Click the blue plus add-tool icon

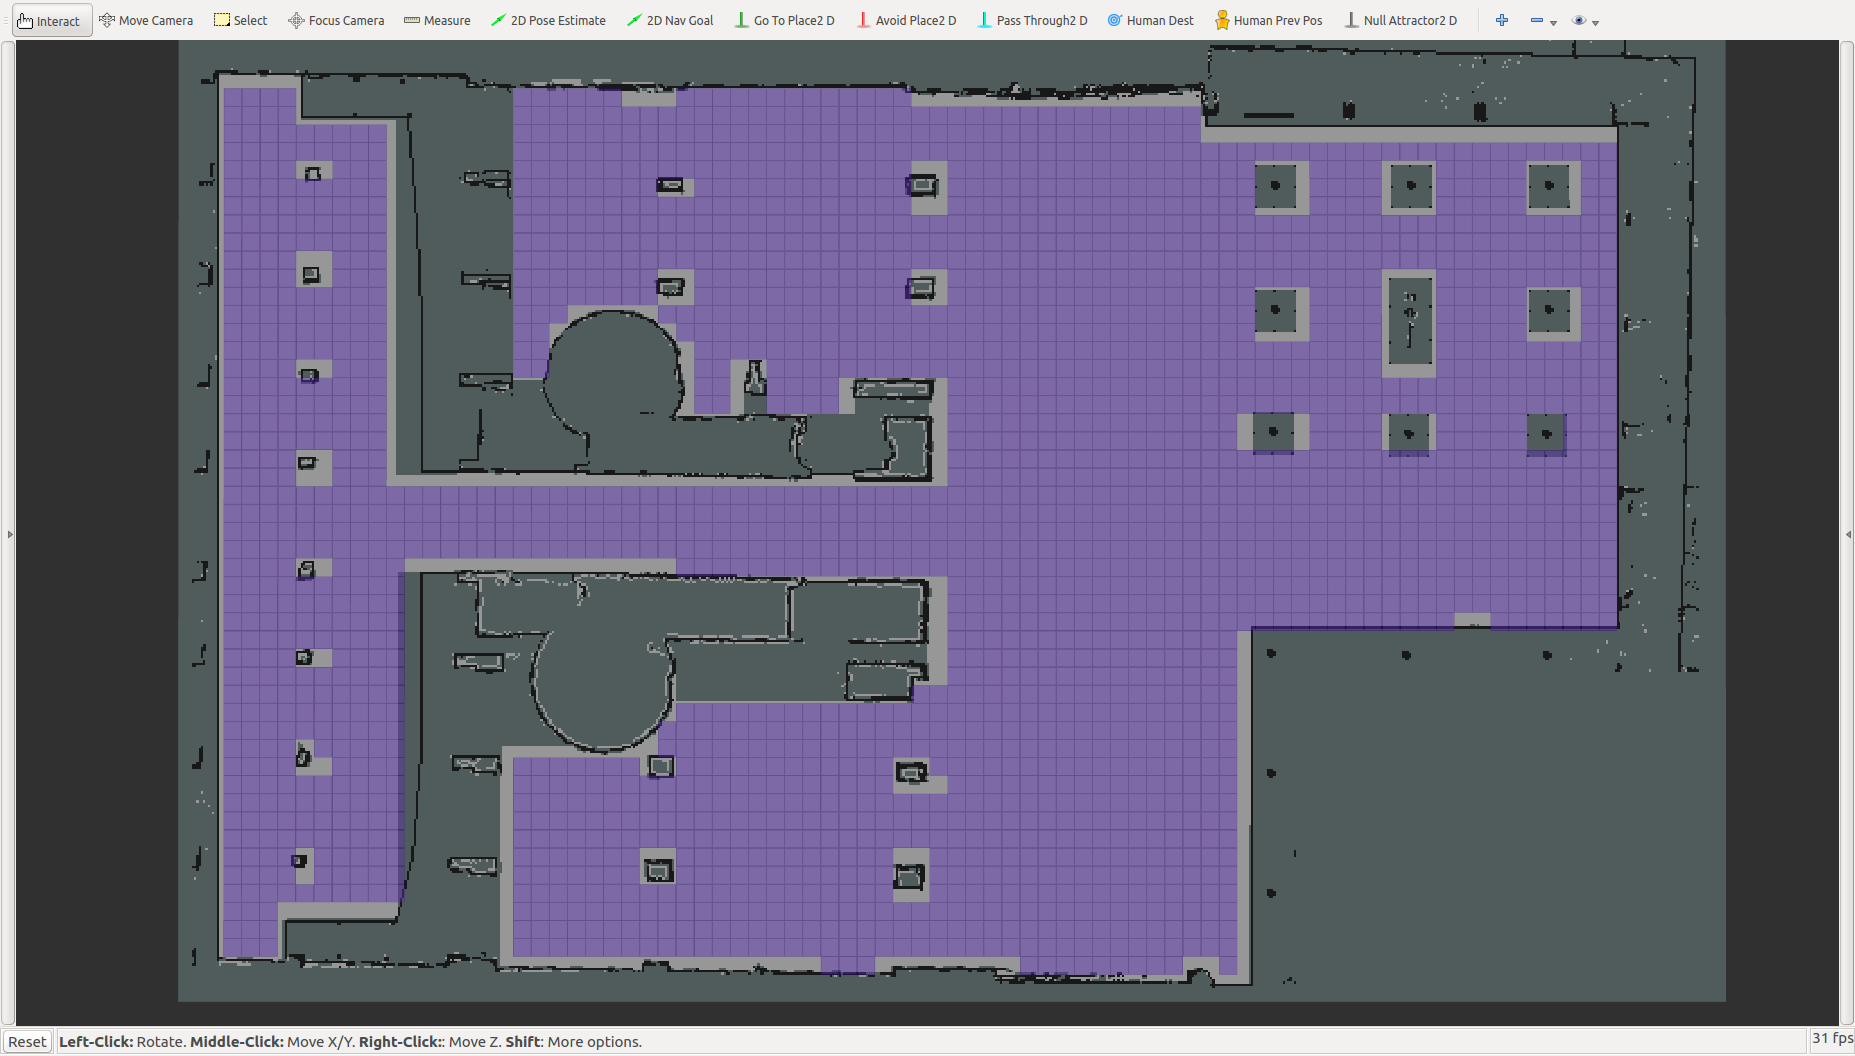1502,20
